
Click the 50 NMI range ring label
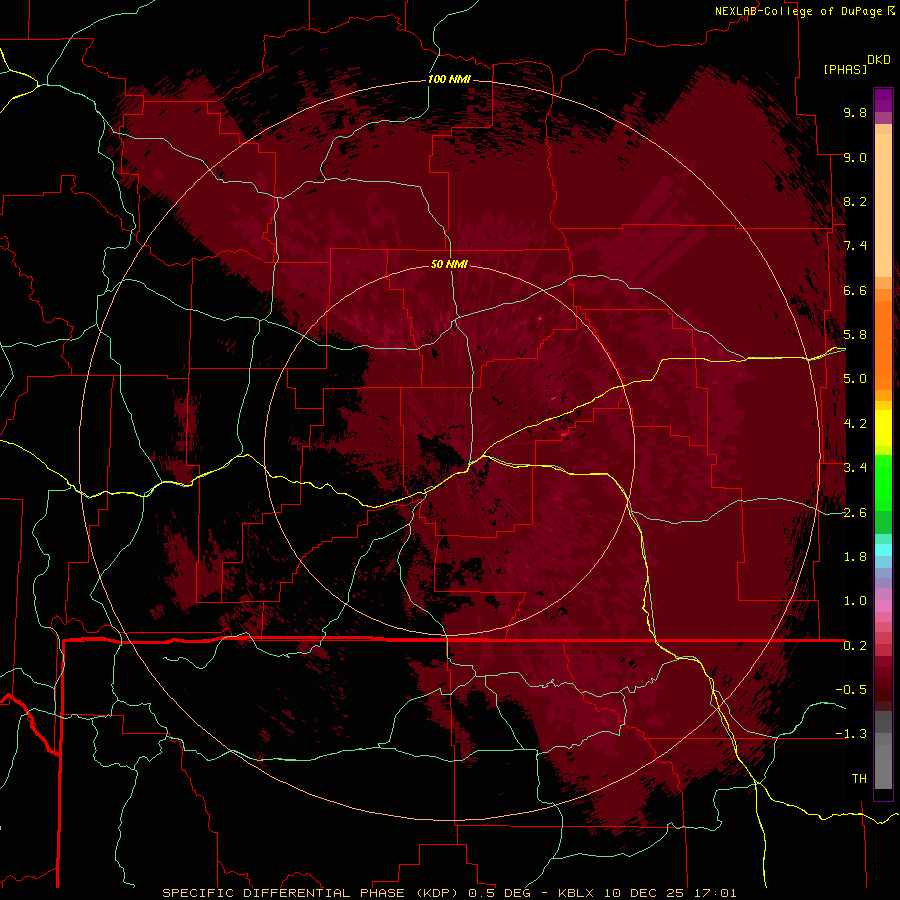pyautogui.click(x=449, y=265)
